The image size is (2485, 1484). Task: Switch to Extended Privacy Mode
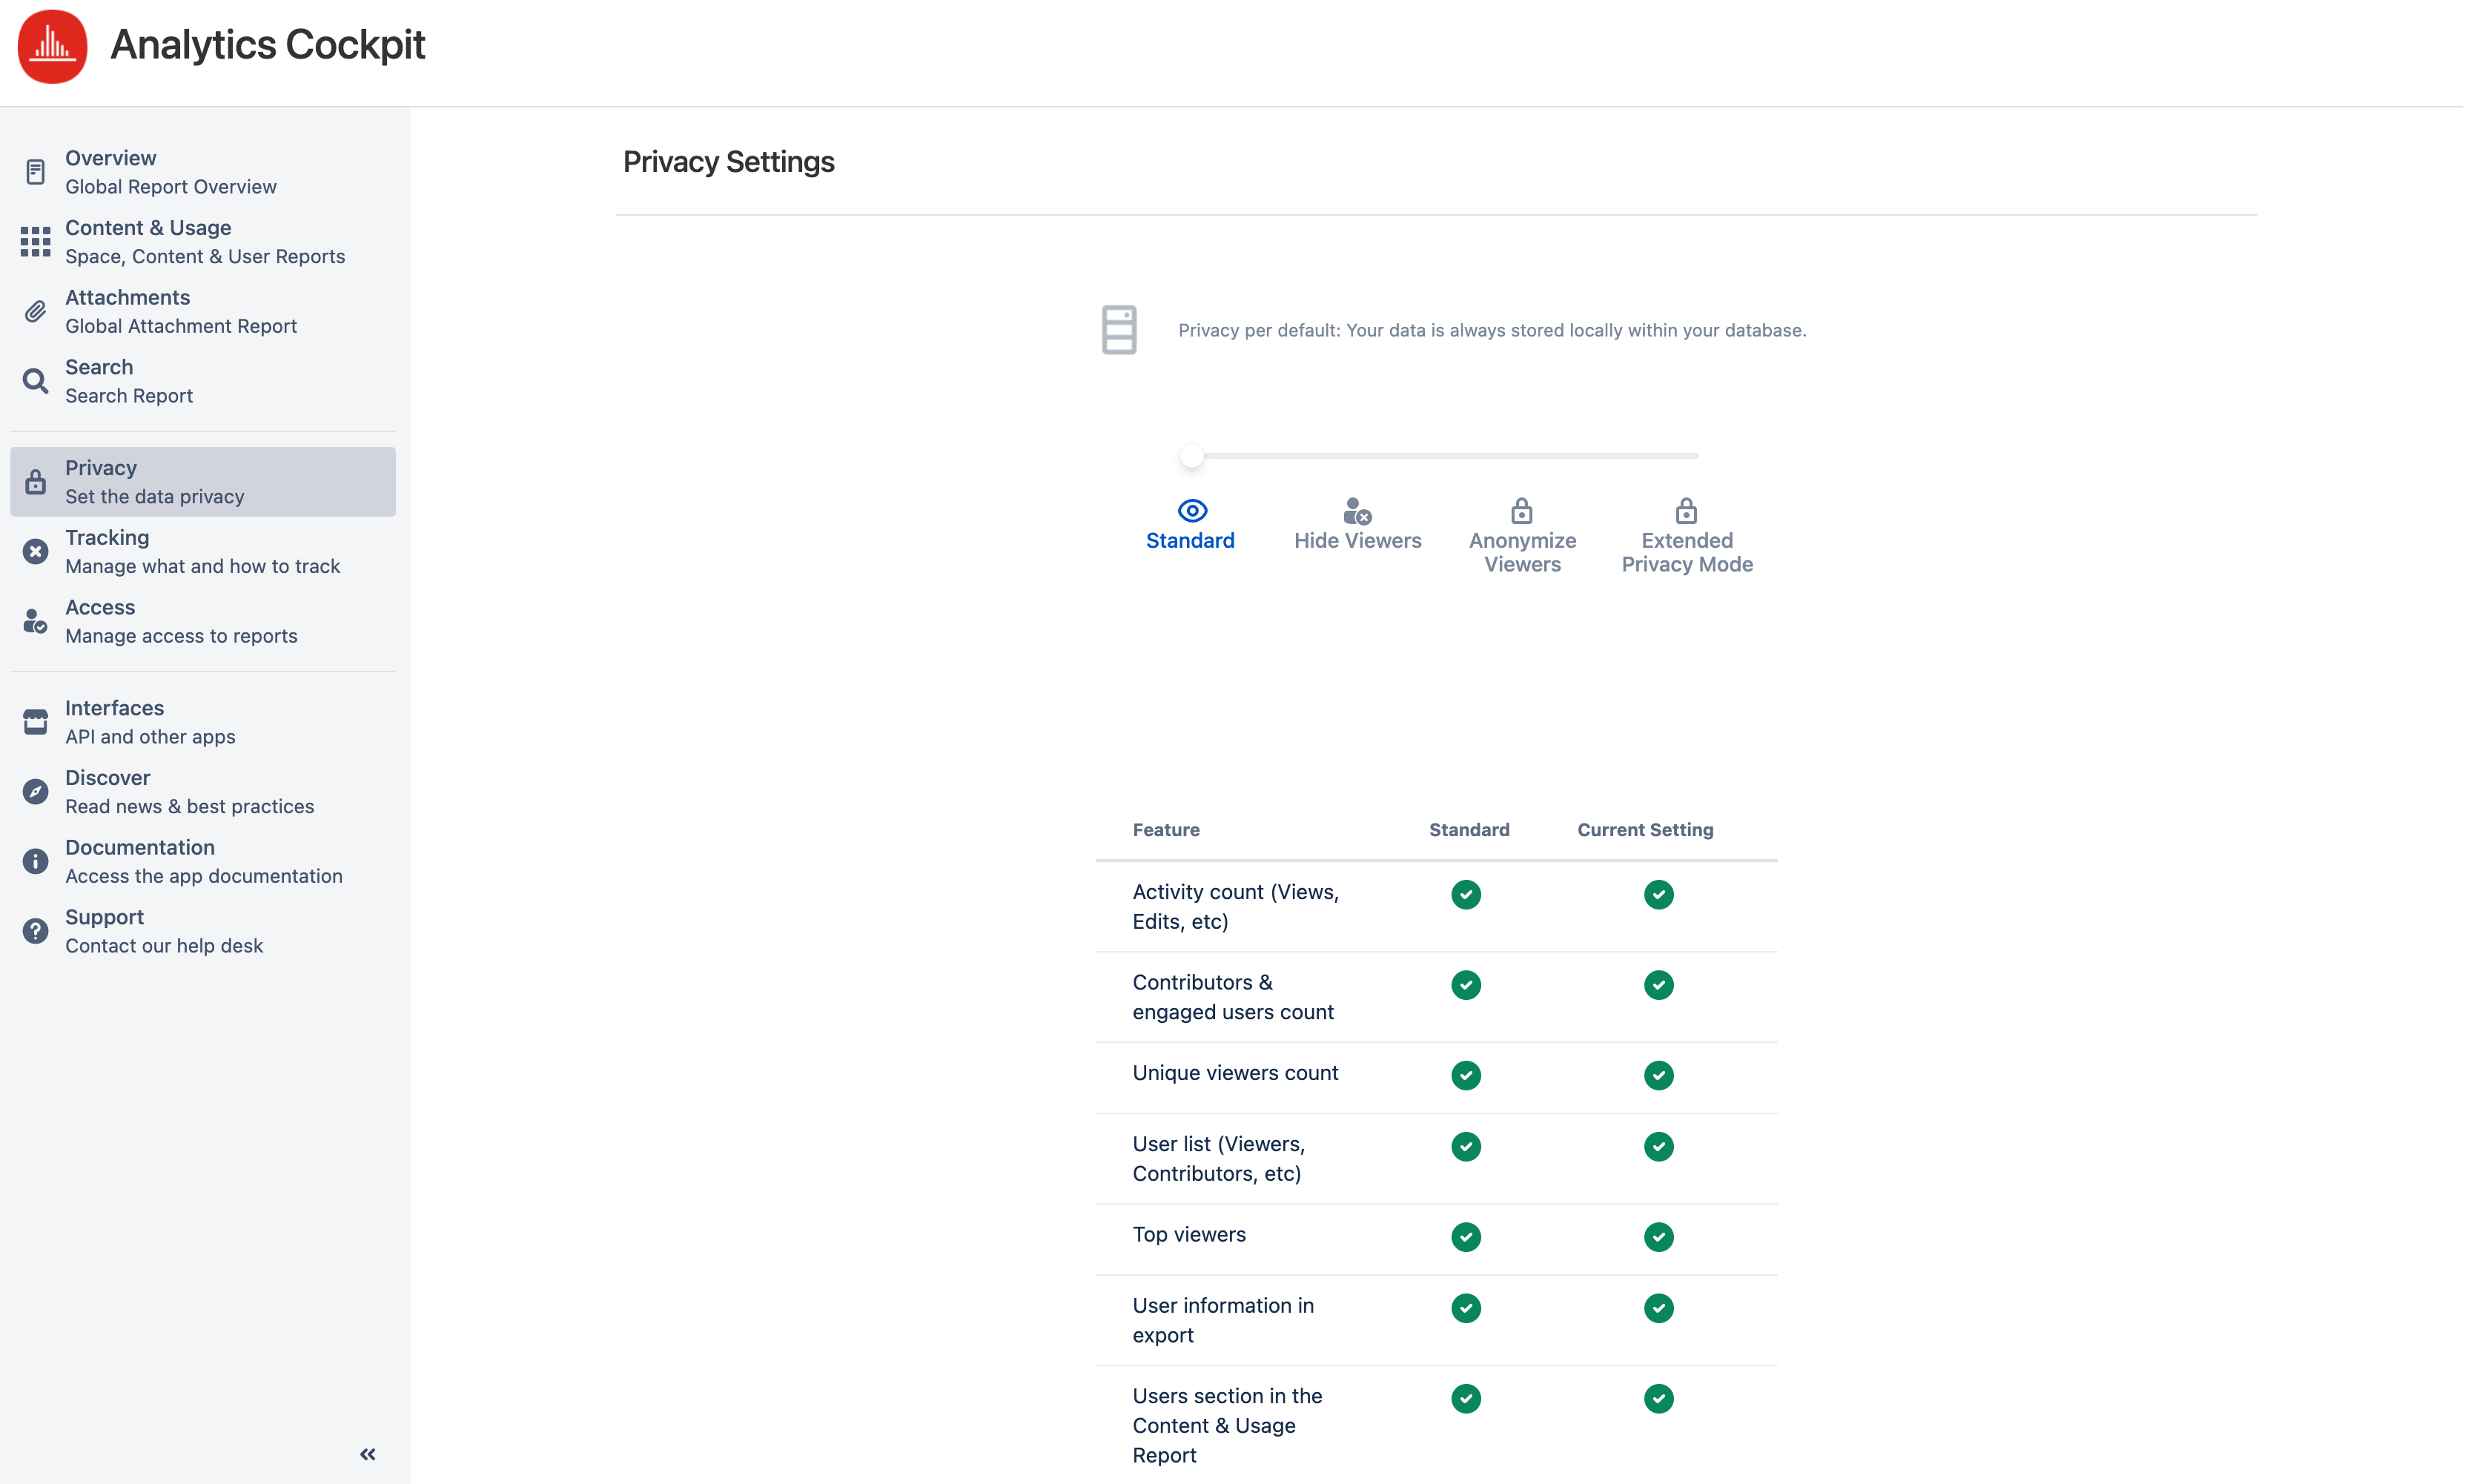pos(1686,536)
